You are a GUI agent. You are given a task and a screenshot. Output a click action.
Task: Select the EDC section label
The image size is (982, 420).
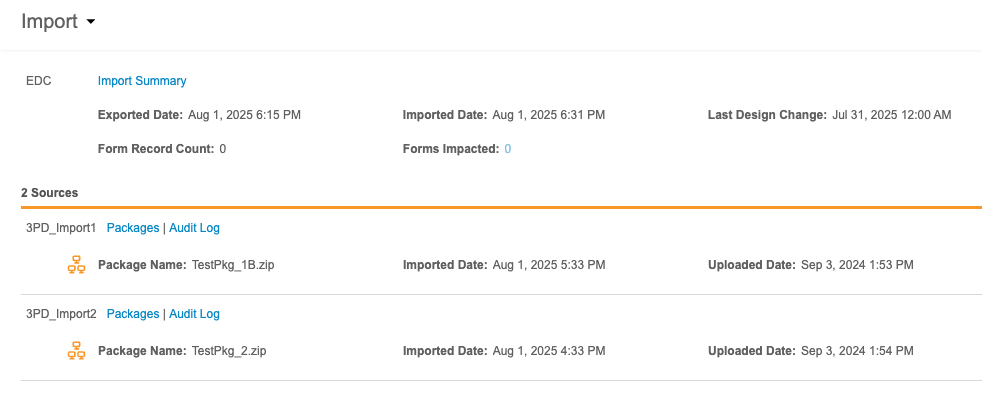tap(39, 81)
